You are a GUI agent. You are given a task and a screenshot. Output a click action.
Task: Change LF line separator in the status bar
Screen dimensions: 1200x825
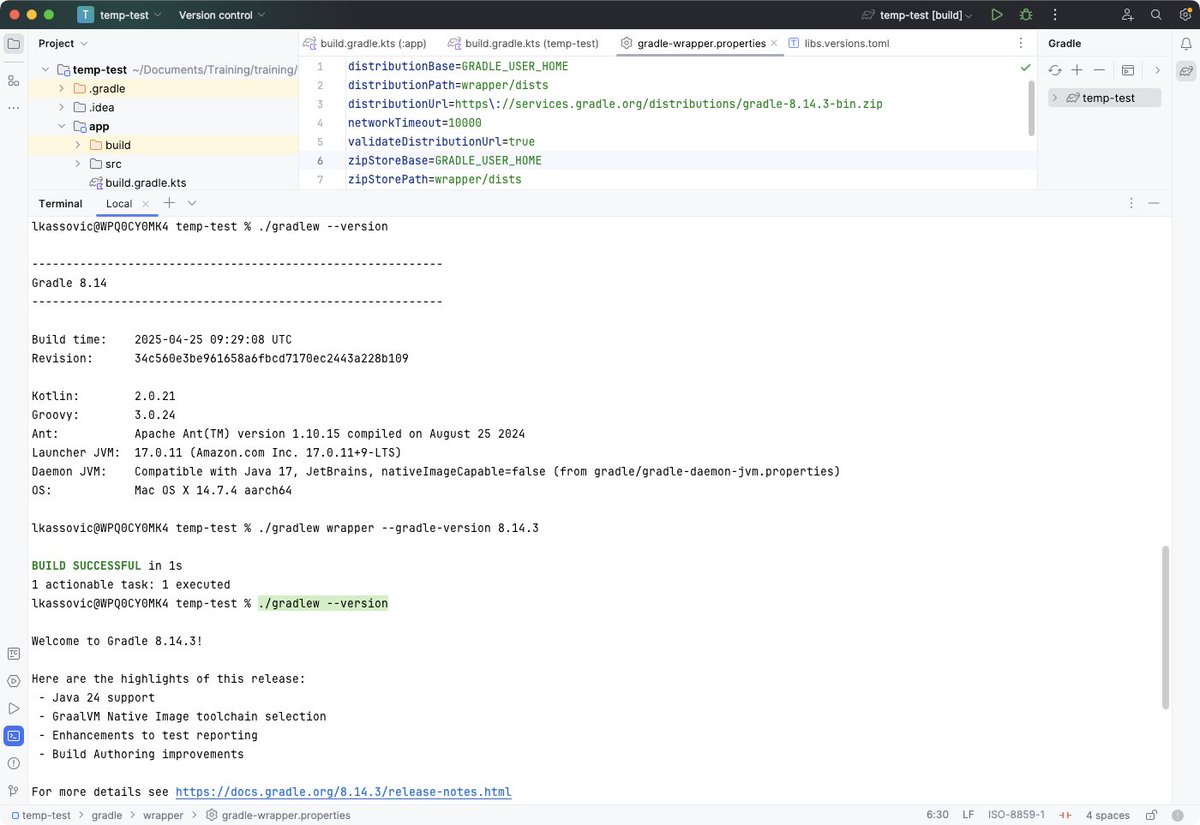click(x=968, y=815)
